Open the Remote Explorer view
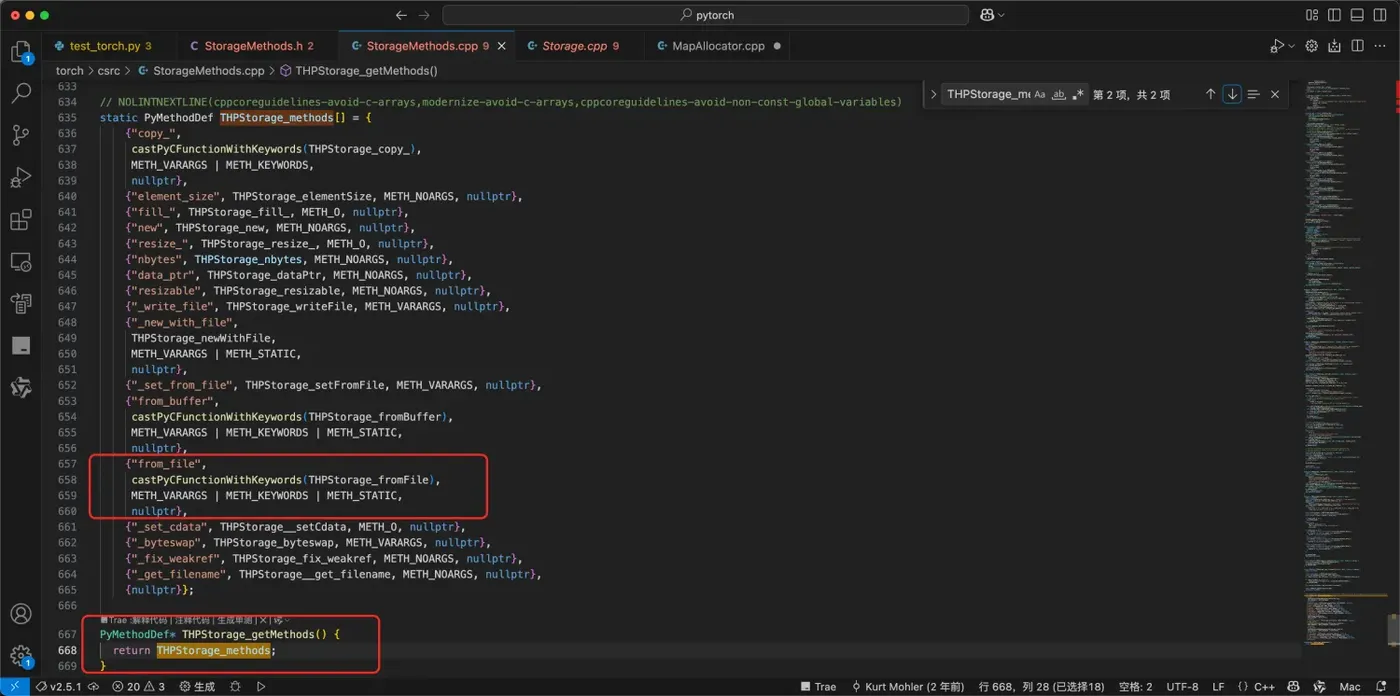The width and height of the screenshot is (1400, 696). point(21,261)
